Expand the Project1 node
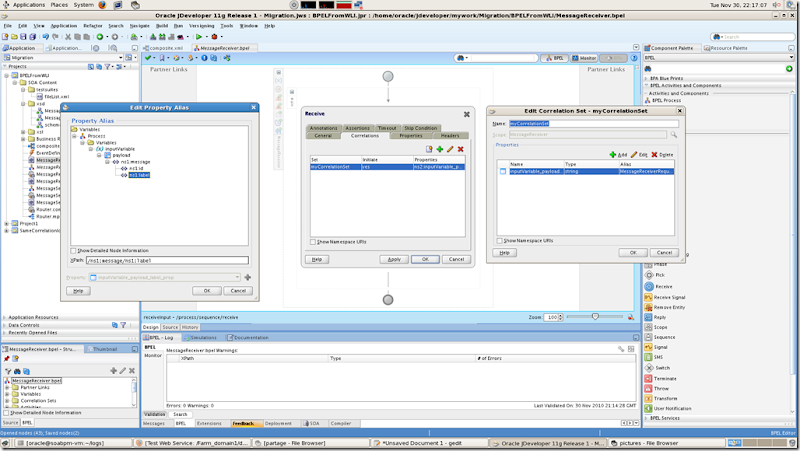 tap(7, 223)
